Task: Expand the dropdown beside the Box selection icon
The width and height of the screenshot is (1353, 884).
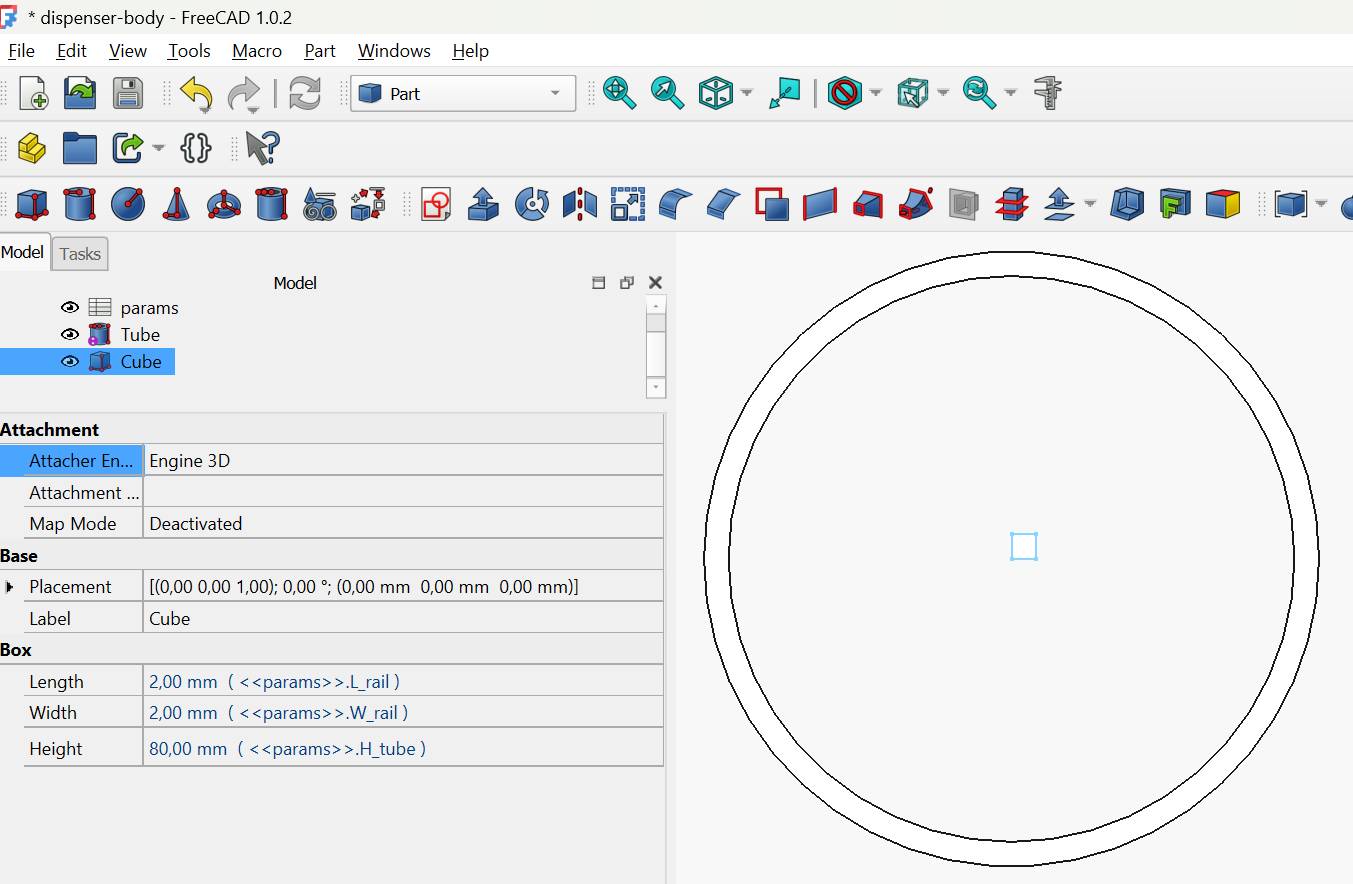Action: [943, 94]
